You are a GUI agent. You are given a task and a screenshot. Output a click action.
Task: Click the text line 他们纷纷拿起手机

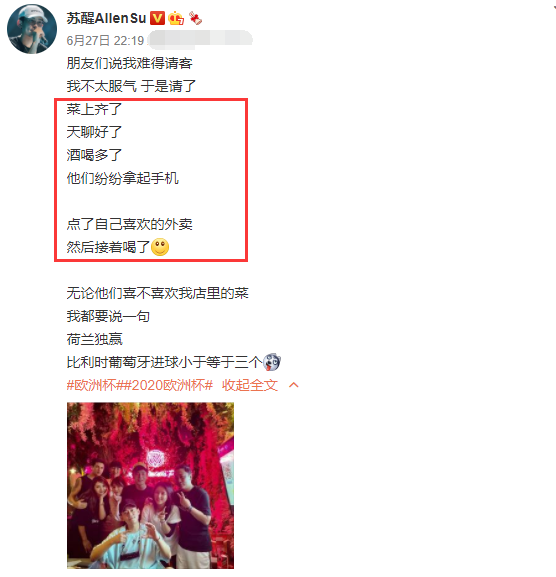tap(123, 178)
